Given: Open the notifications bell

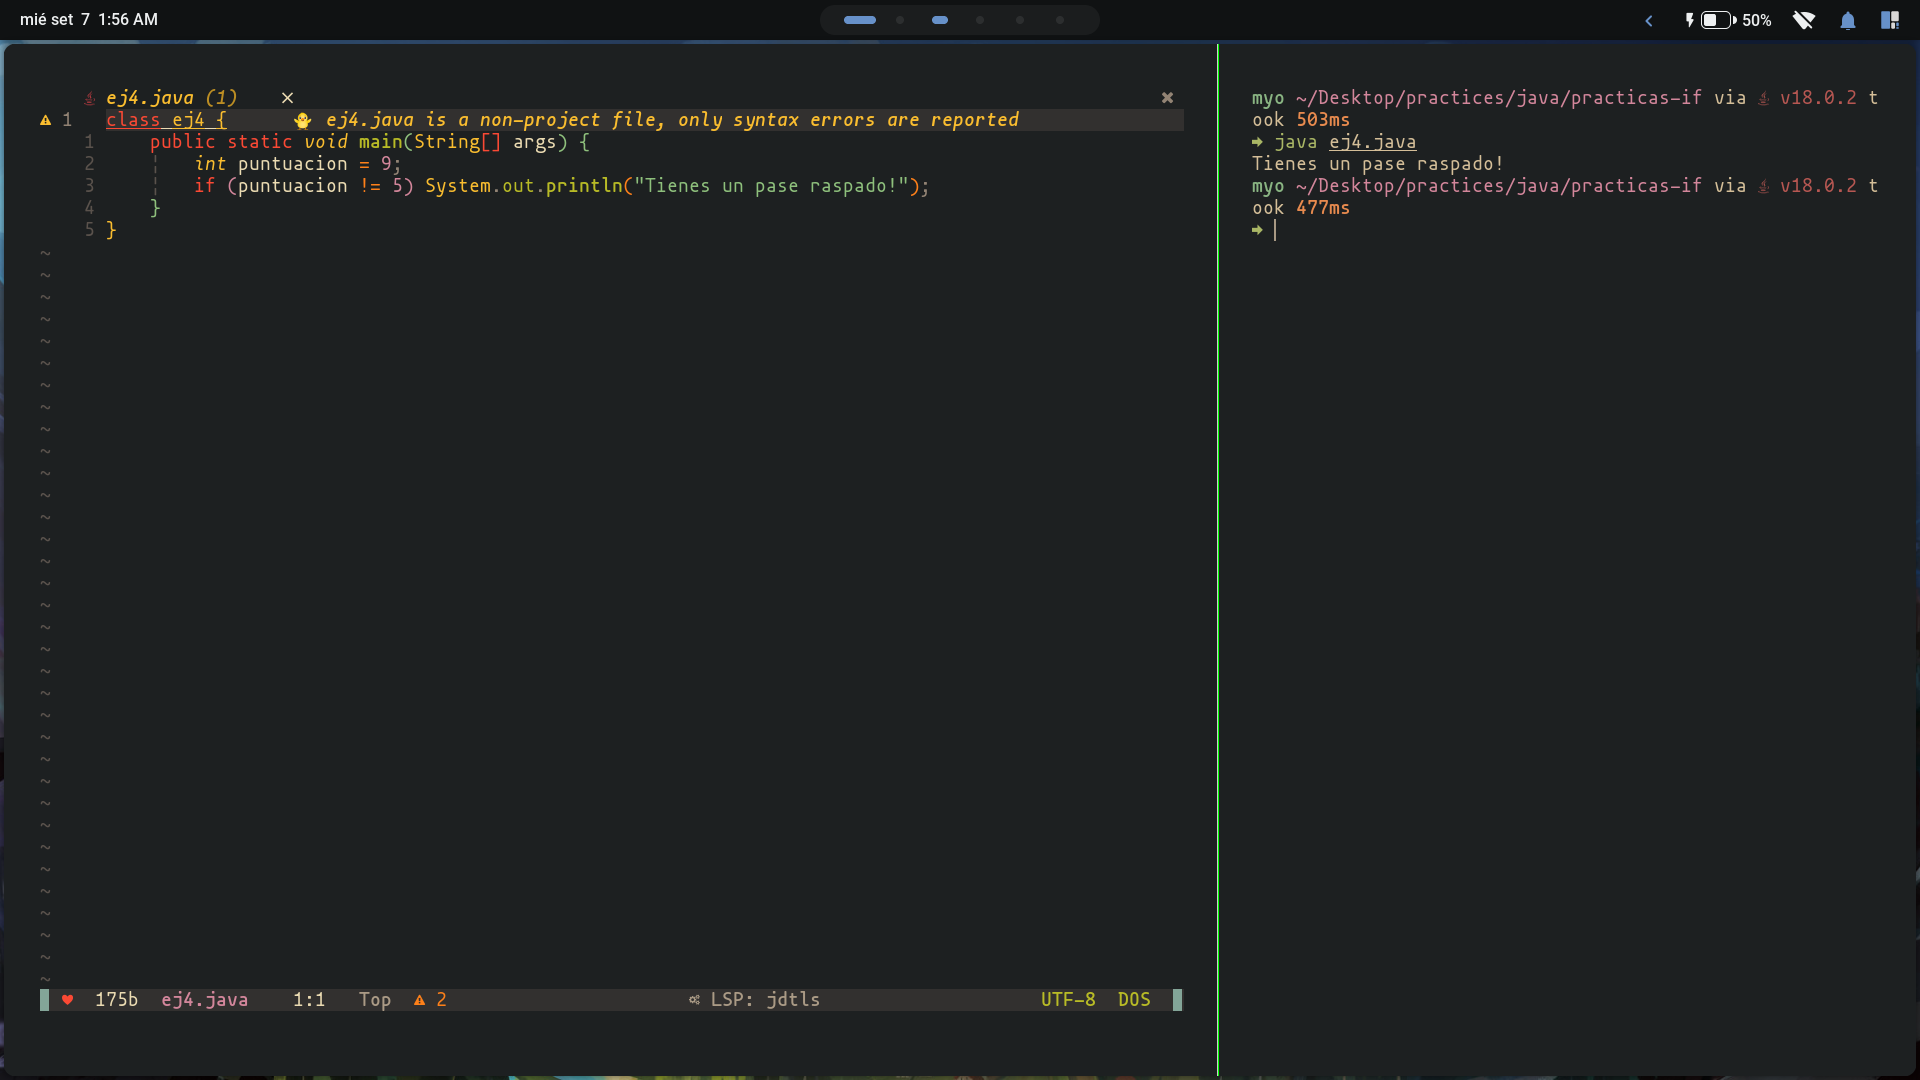Looking at the screenshot, I should [x=1847, y=20].
